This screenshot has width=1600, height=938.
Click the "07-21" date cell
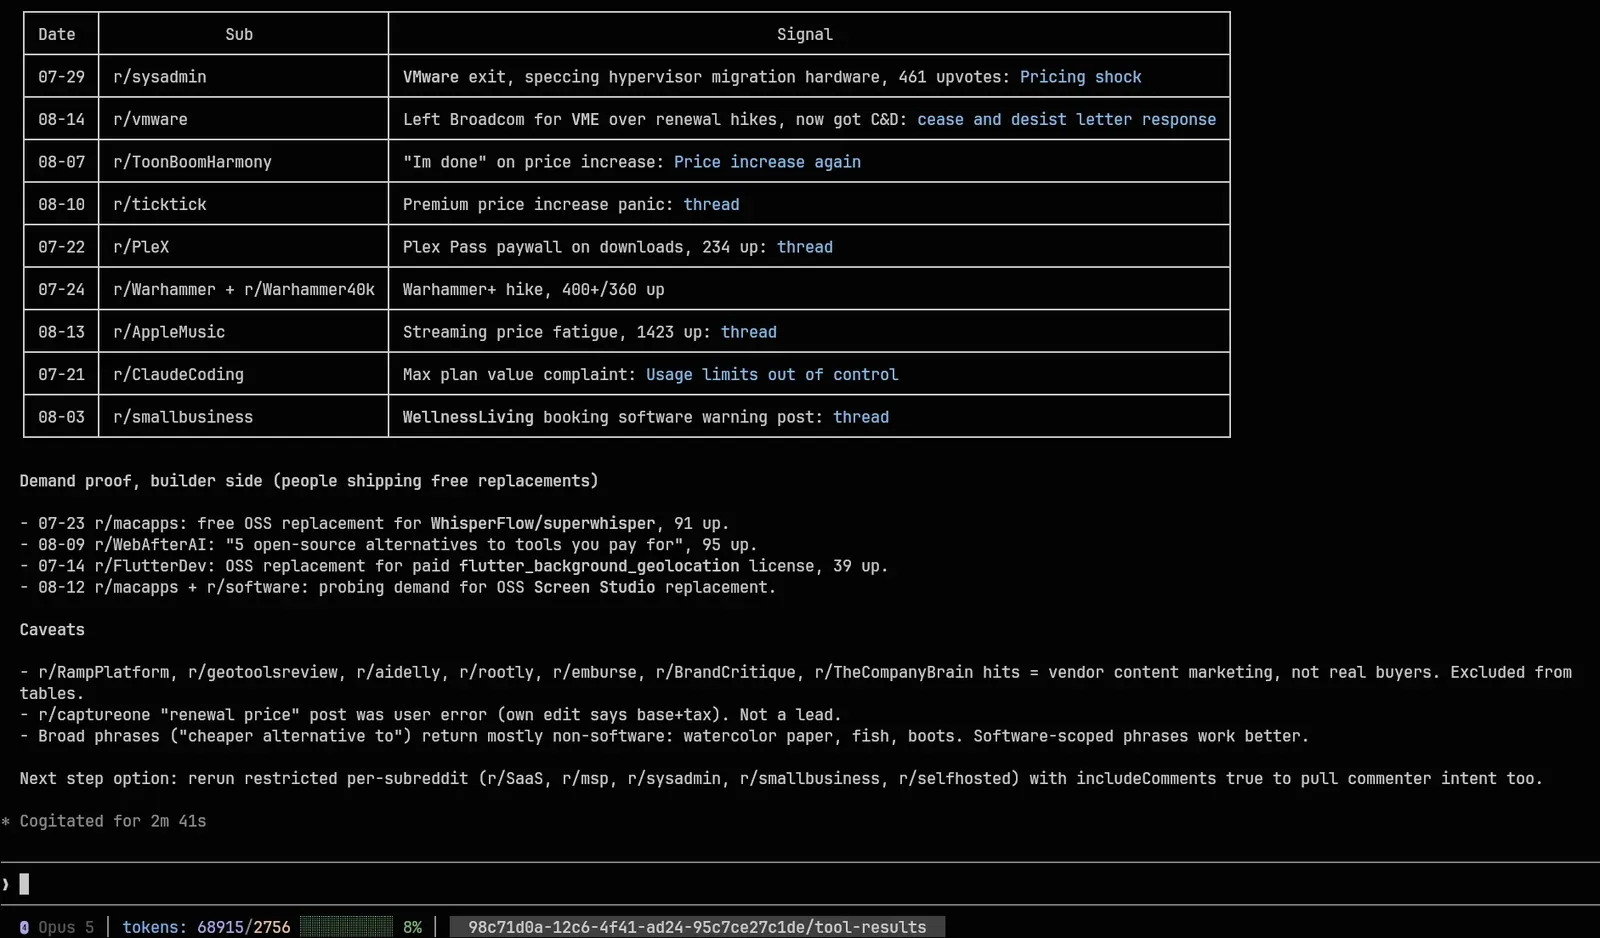point(61,375)
